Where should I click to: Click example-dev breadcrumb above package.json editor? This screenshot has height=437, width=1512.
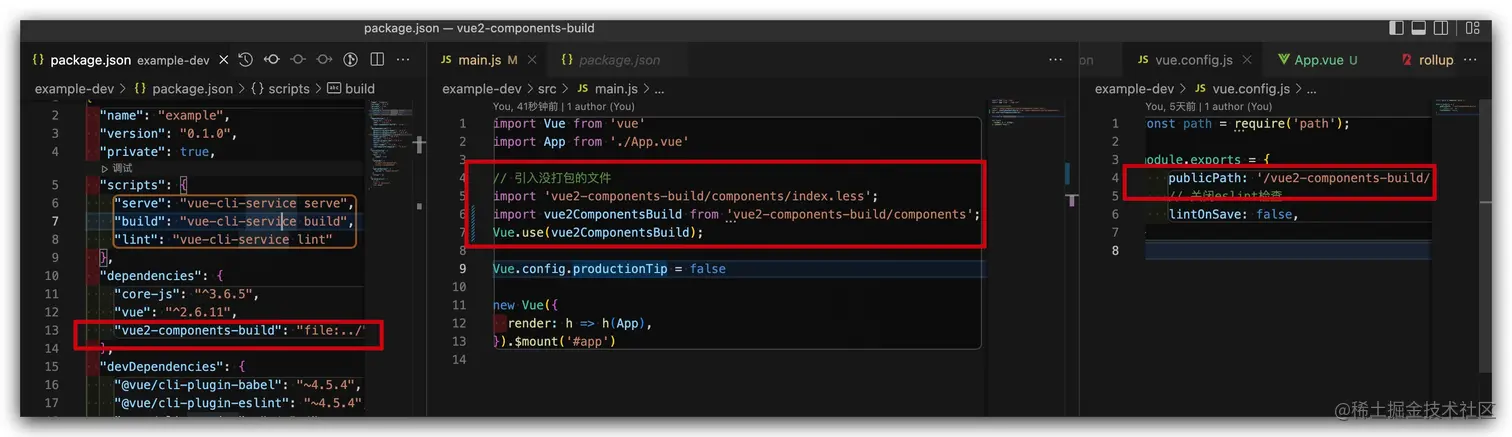coord(73,88)
